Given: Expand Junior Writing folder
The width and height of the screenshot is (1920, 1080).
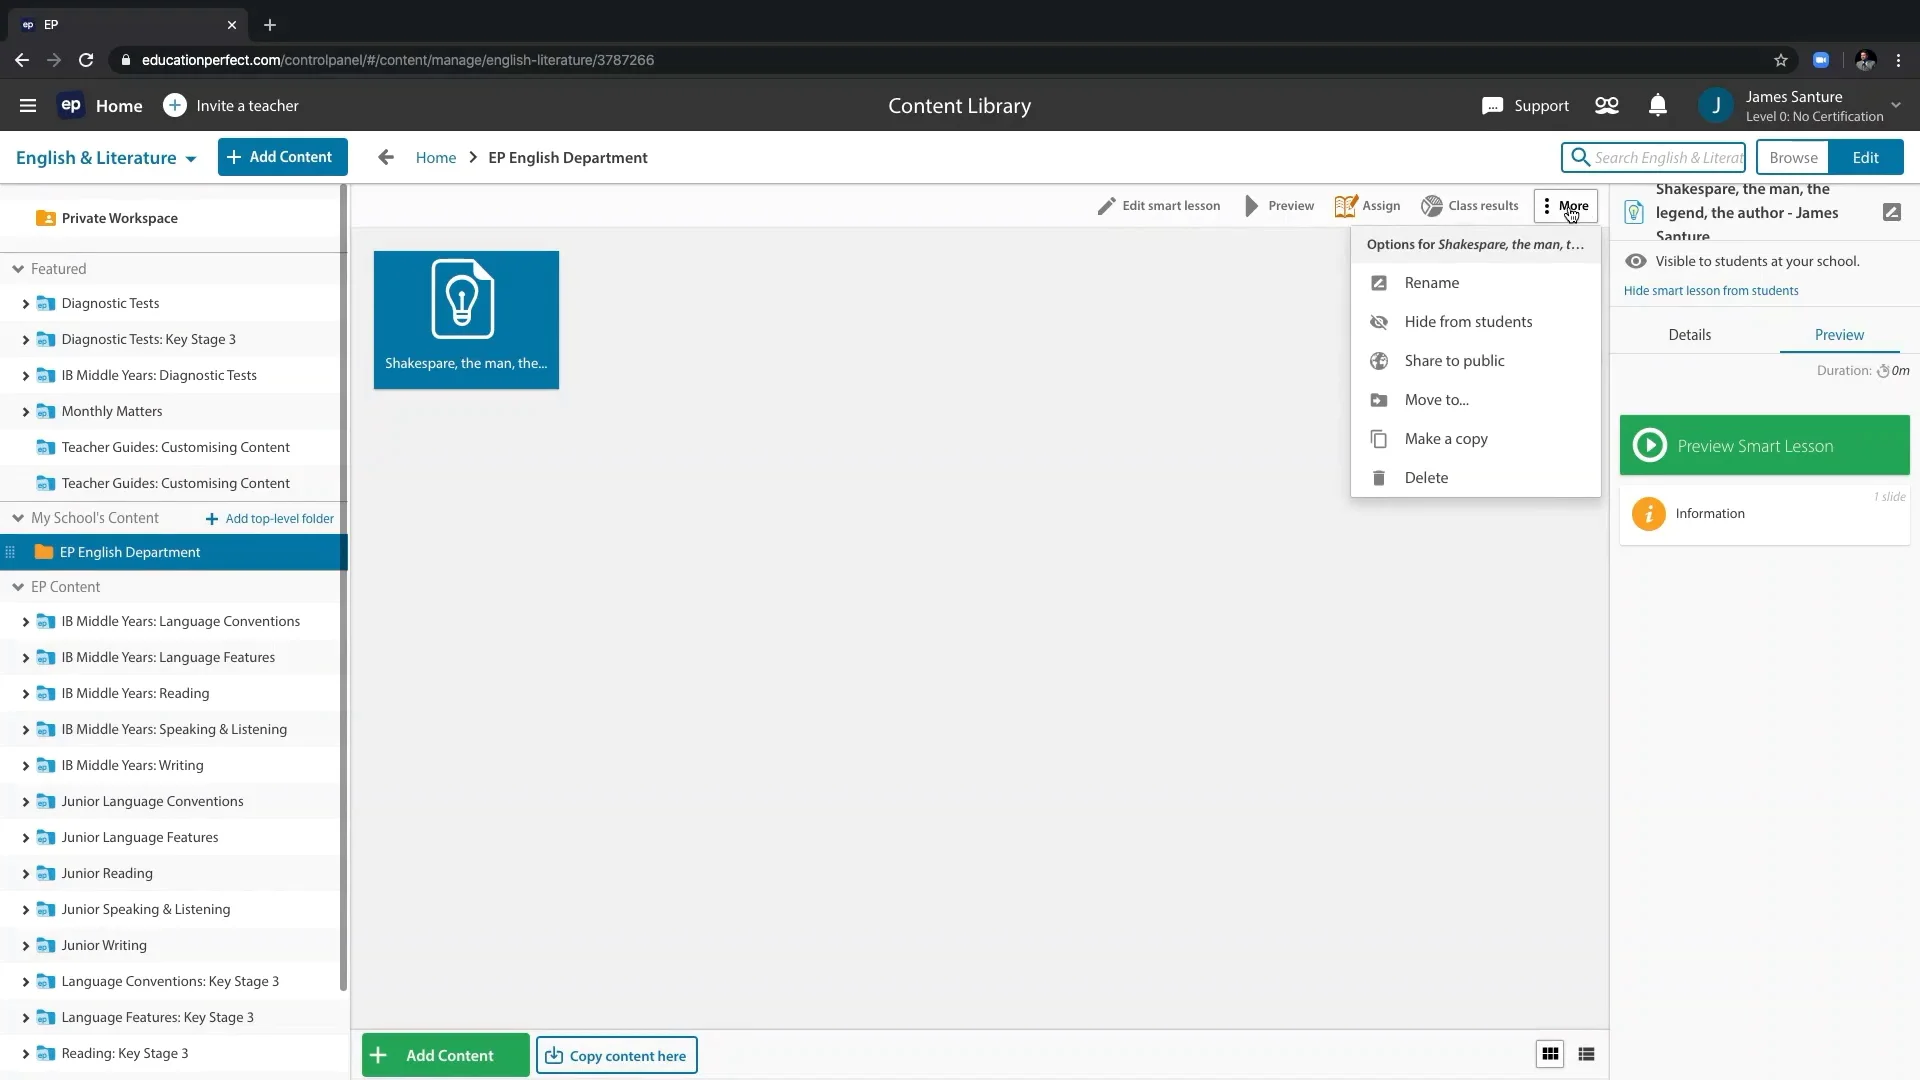Looking at the screenshot, I should pyautogui.click(x=25, y=946).
